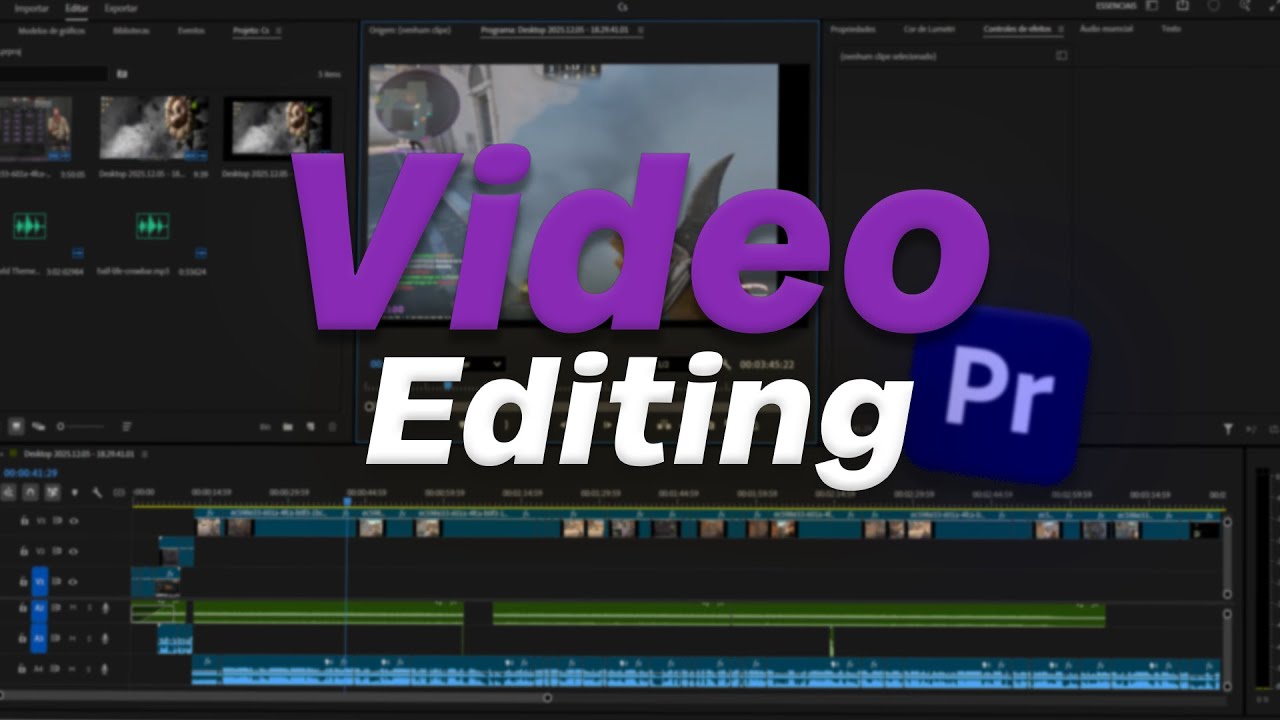Toggle insert sequences as nests icon
This screenshot has width=1280, height=720.
click(8, 492)
